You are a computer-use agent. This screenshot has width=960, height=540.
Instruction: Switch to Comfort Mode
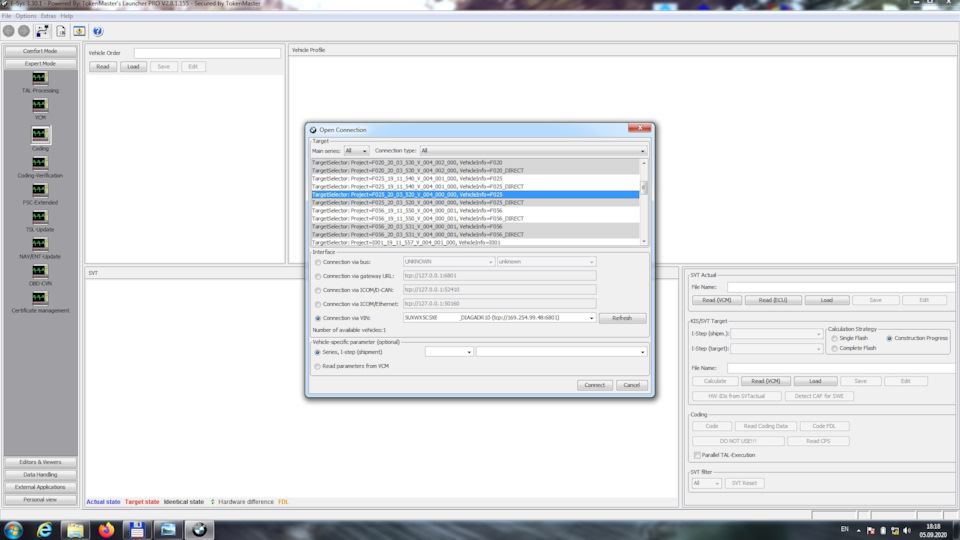40,51
